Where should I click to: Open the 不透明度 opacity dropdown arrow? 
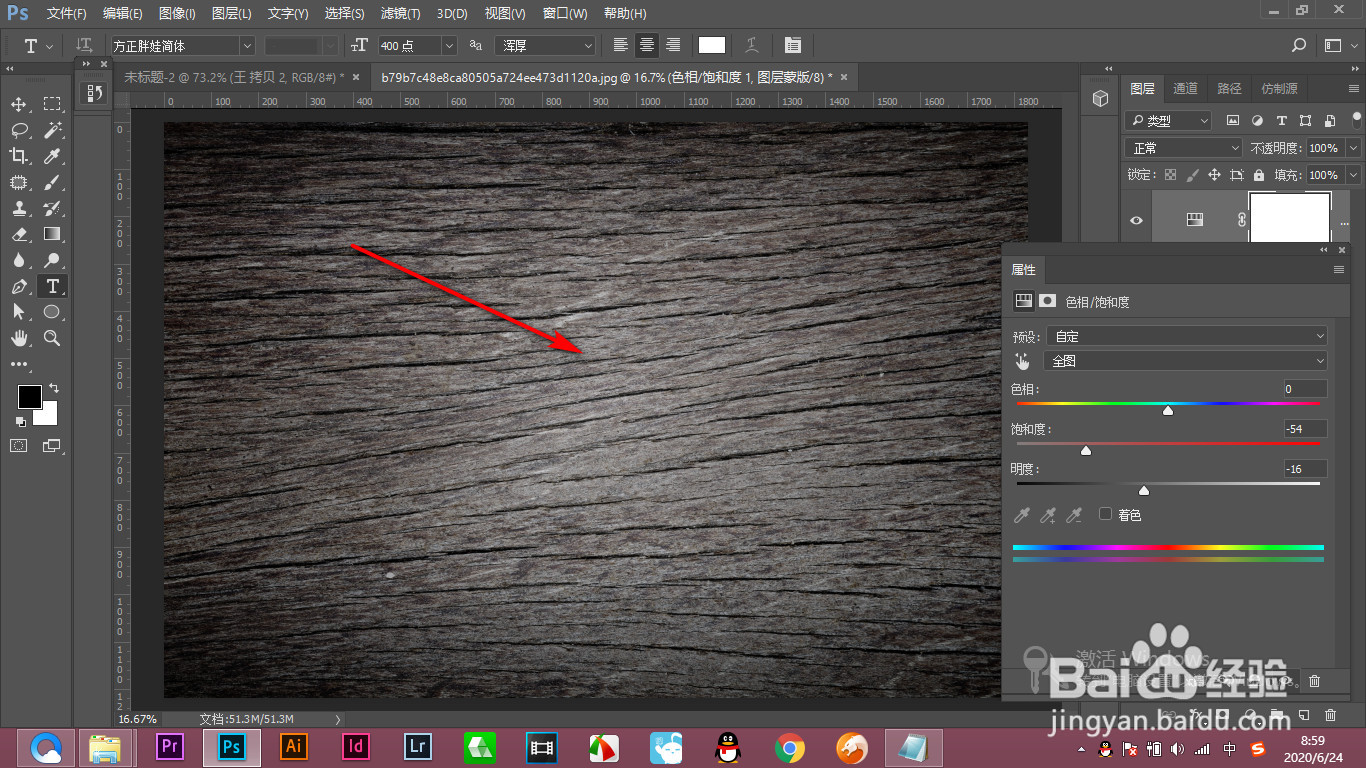1353,148
